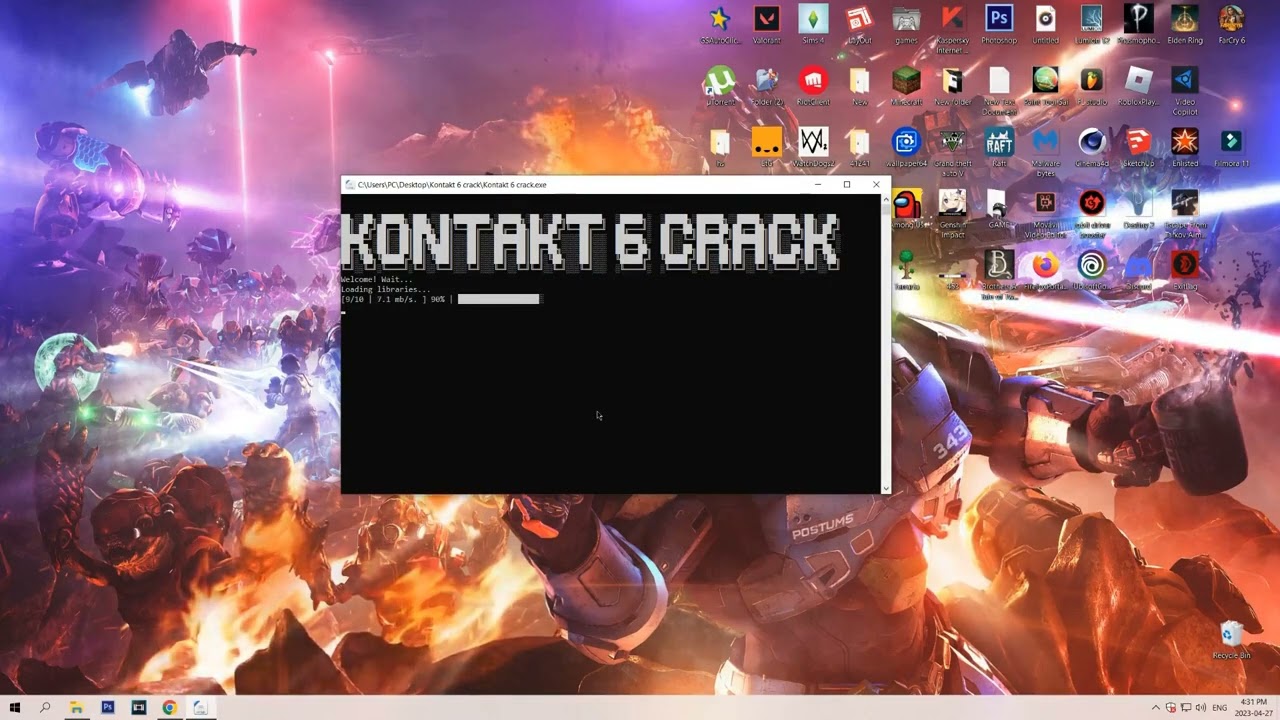Open the RiotClient desktop shortcut
Image resolution: width=1280 pixels, height=720 pixels.
pyautogui.click(x=813, y=86)
